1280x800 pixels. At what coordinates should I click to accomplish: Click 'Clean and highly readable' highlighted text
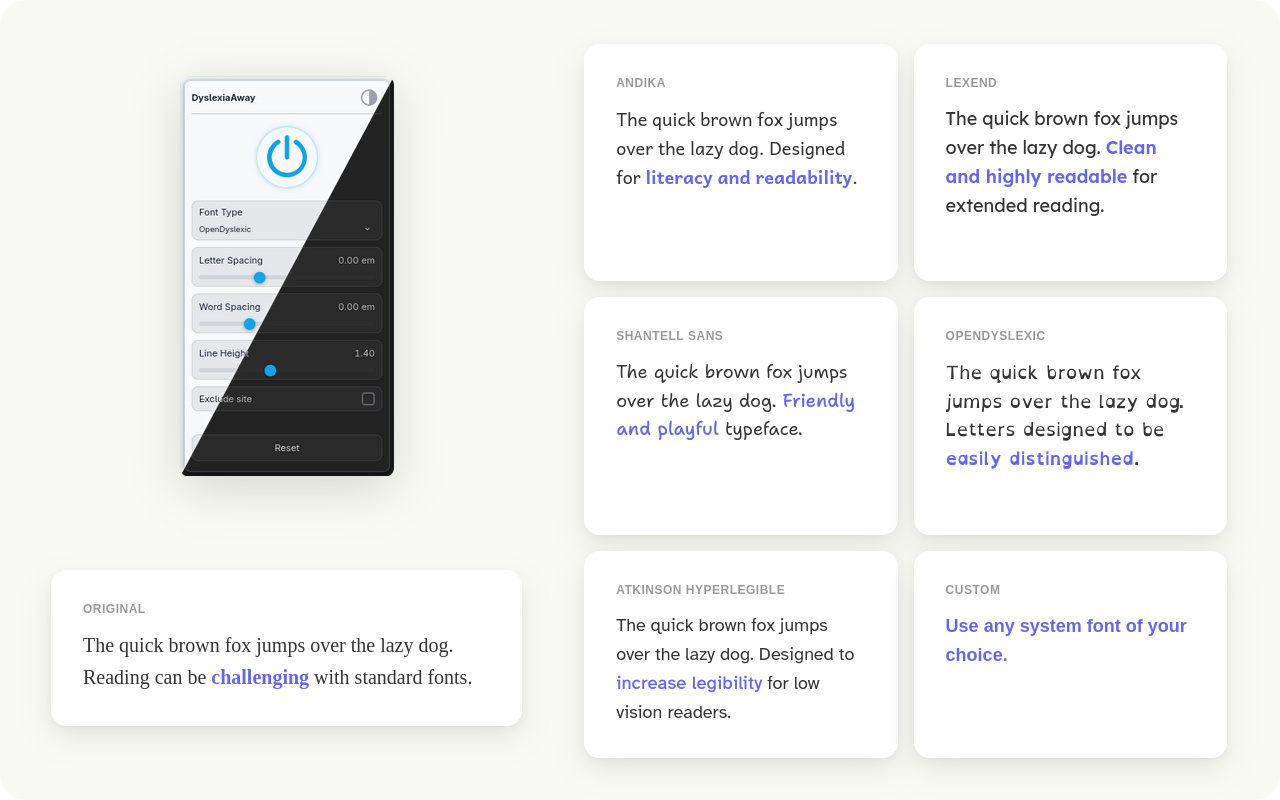1051,162
